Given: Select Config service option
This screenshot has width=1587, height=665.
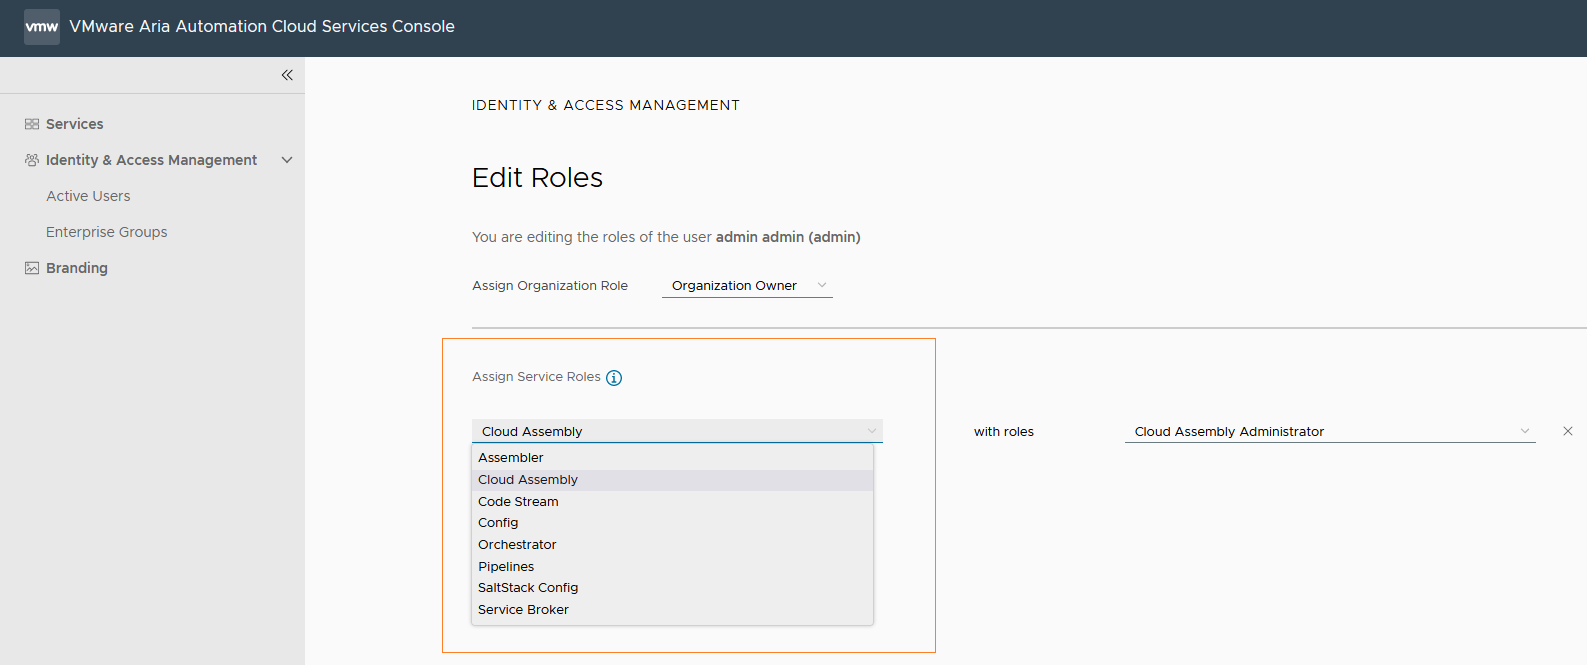Looking at the screenshot, I should coord(498,523).
